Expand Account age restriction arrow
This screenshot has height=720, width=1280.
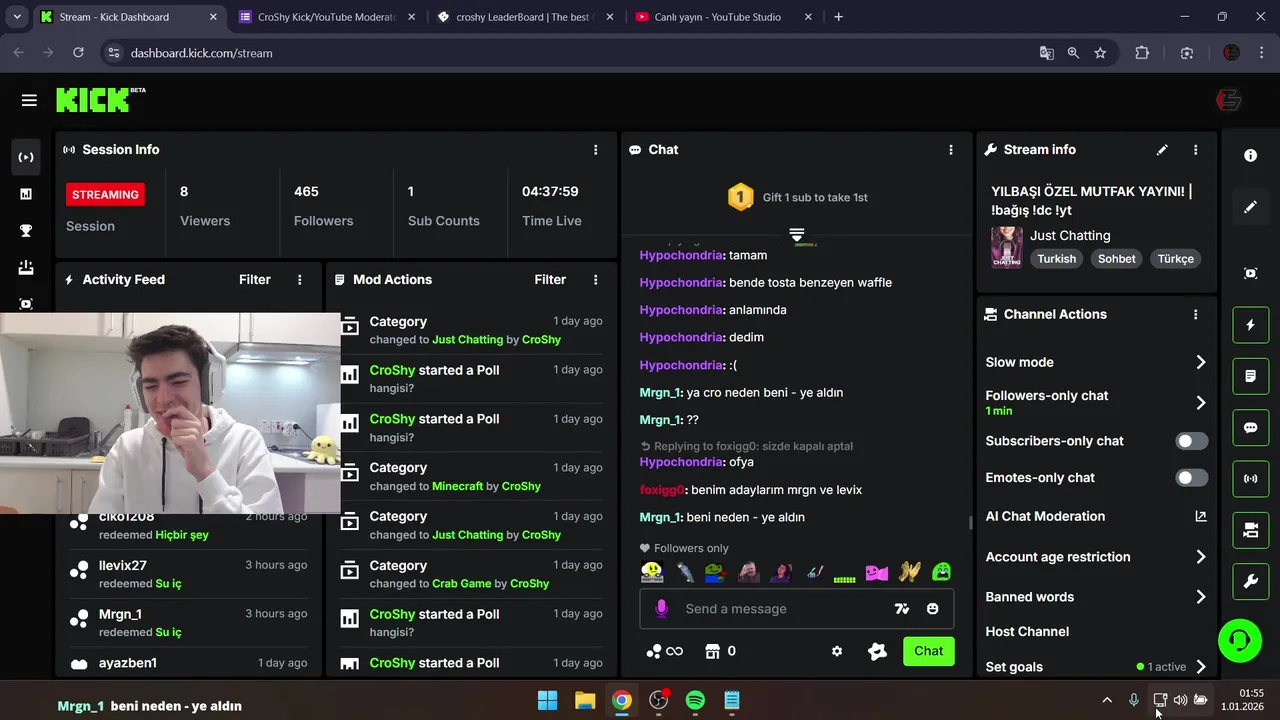(1201, 557)
